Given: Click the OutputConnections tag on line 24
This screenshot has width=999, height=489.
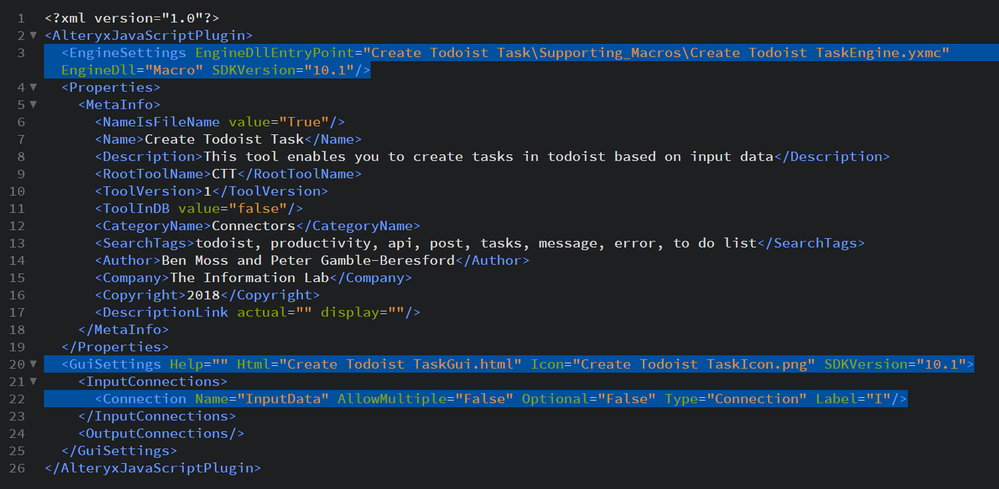Looking at the screenshot, I should (x=161, y=434).
